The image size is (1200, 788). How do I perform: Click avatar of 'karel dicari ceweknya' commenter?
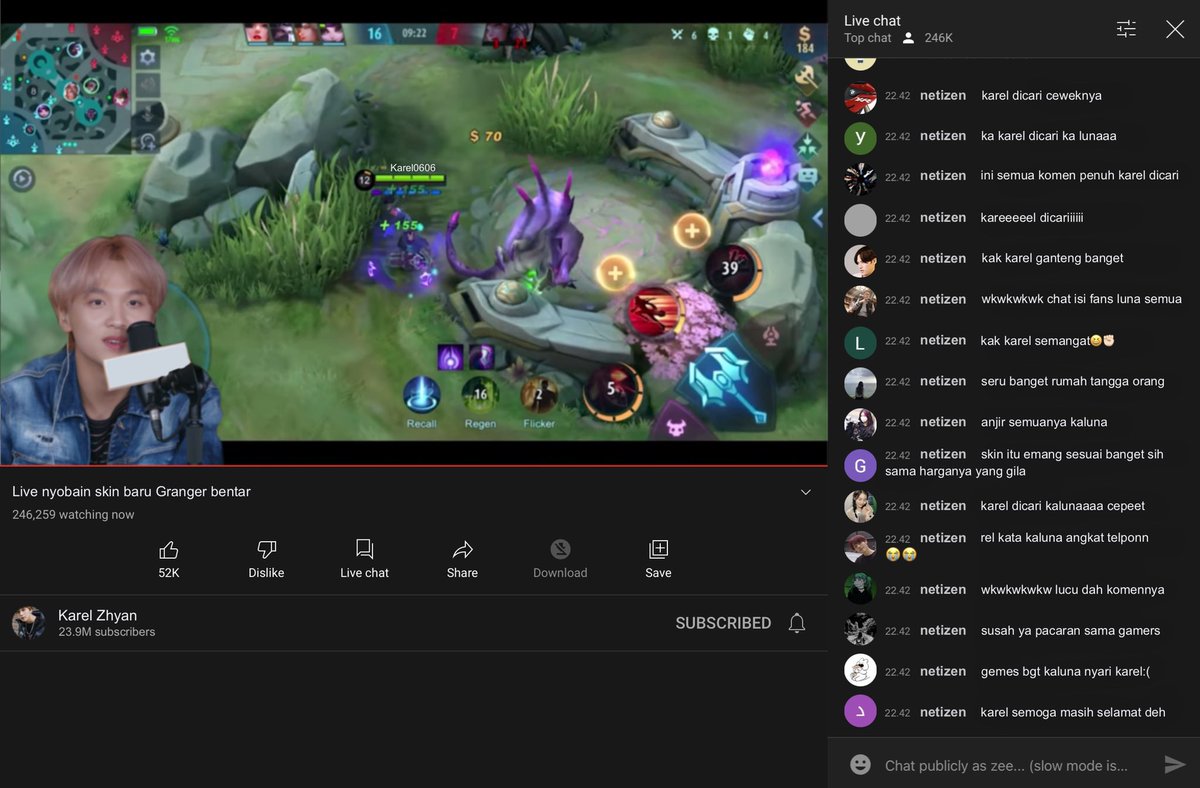pyautogui.click(x=860, y=97)
